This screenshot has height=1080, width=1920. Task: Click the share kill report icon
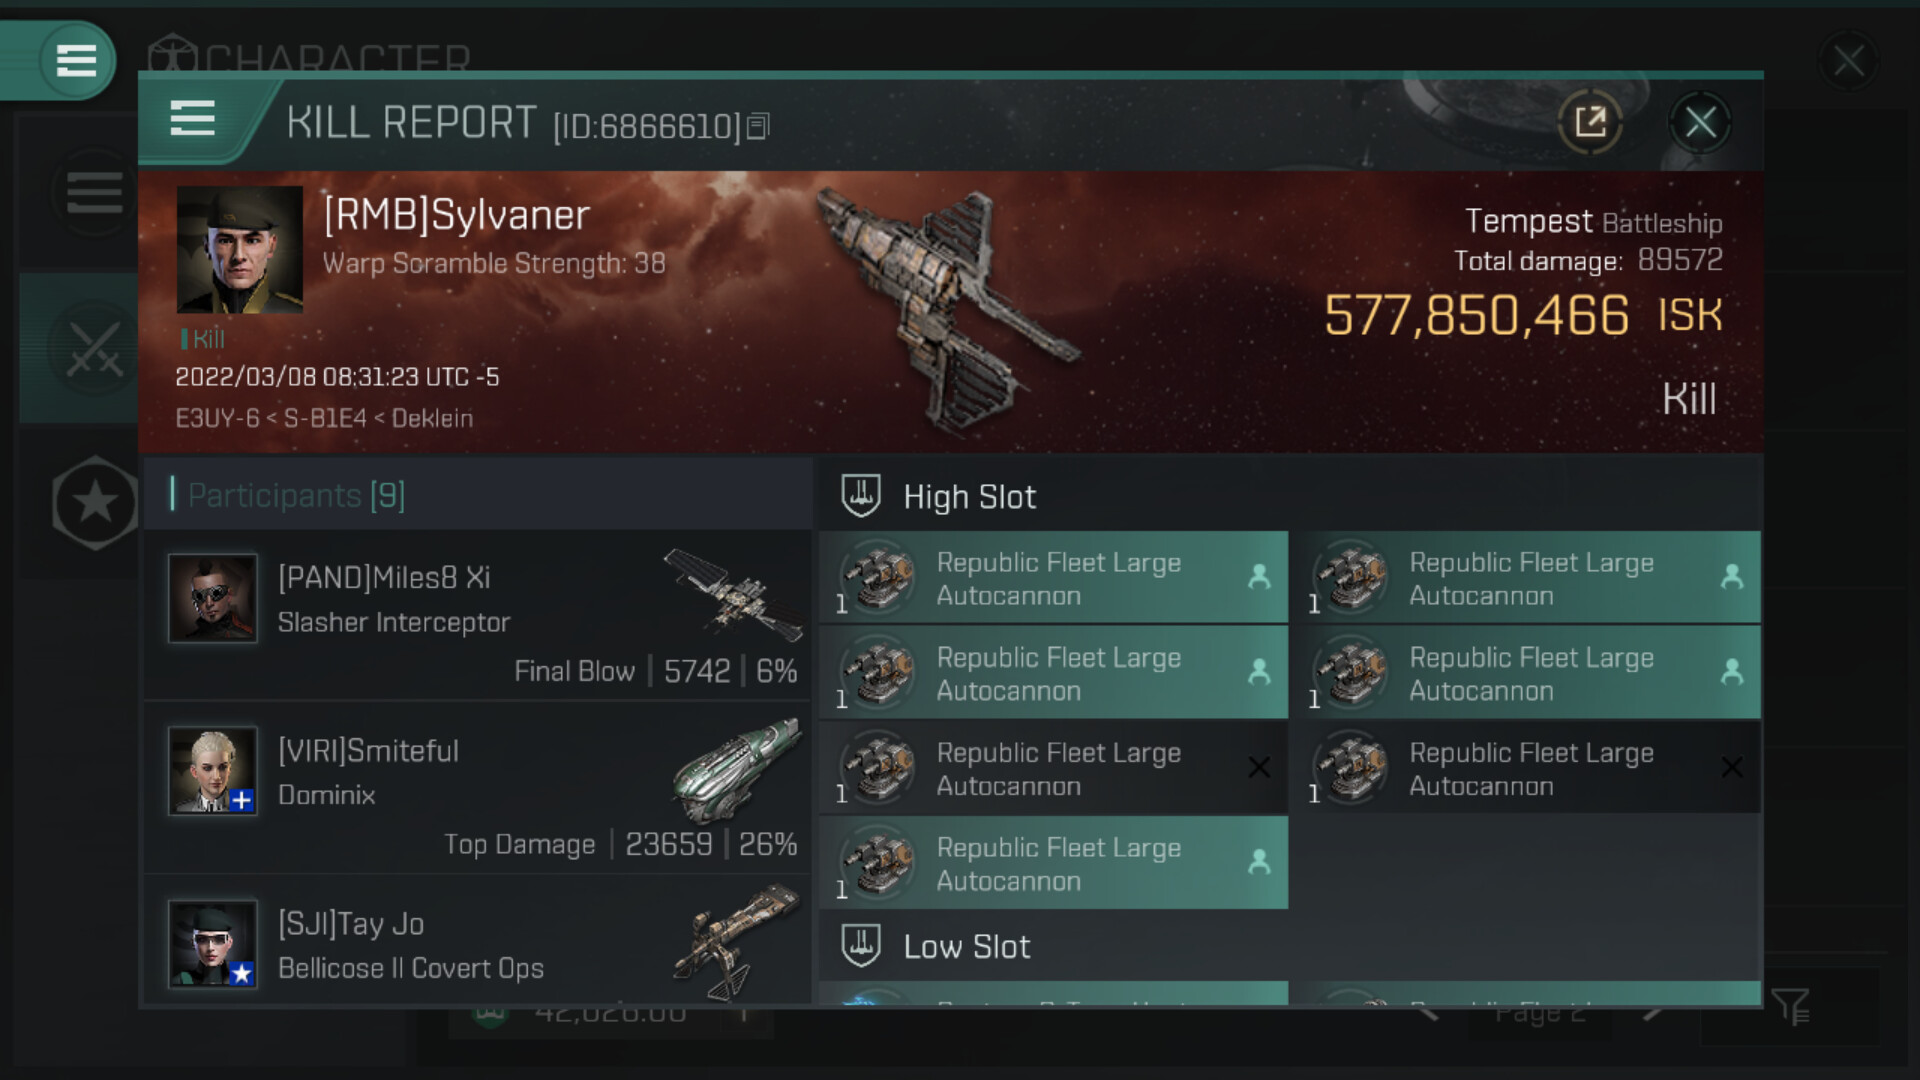point(1590,123)
